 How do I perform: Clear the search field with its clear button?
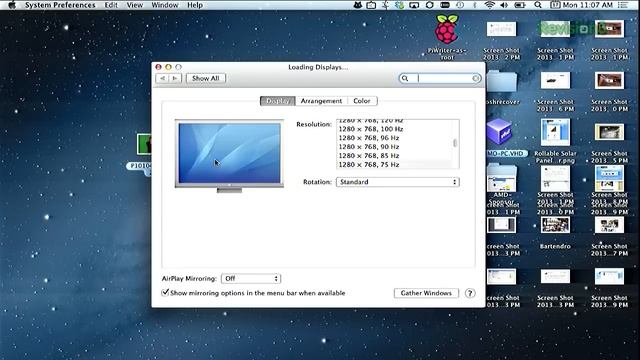476,78
